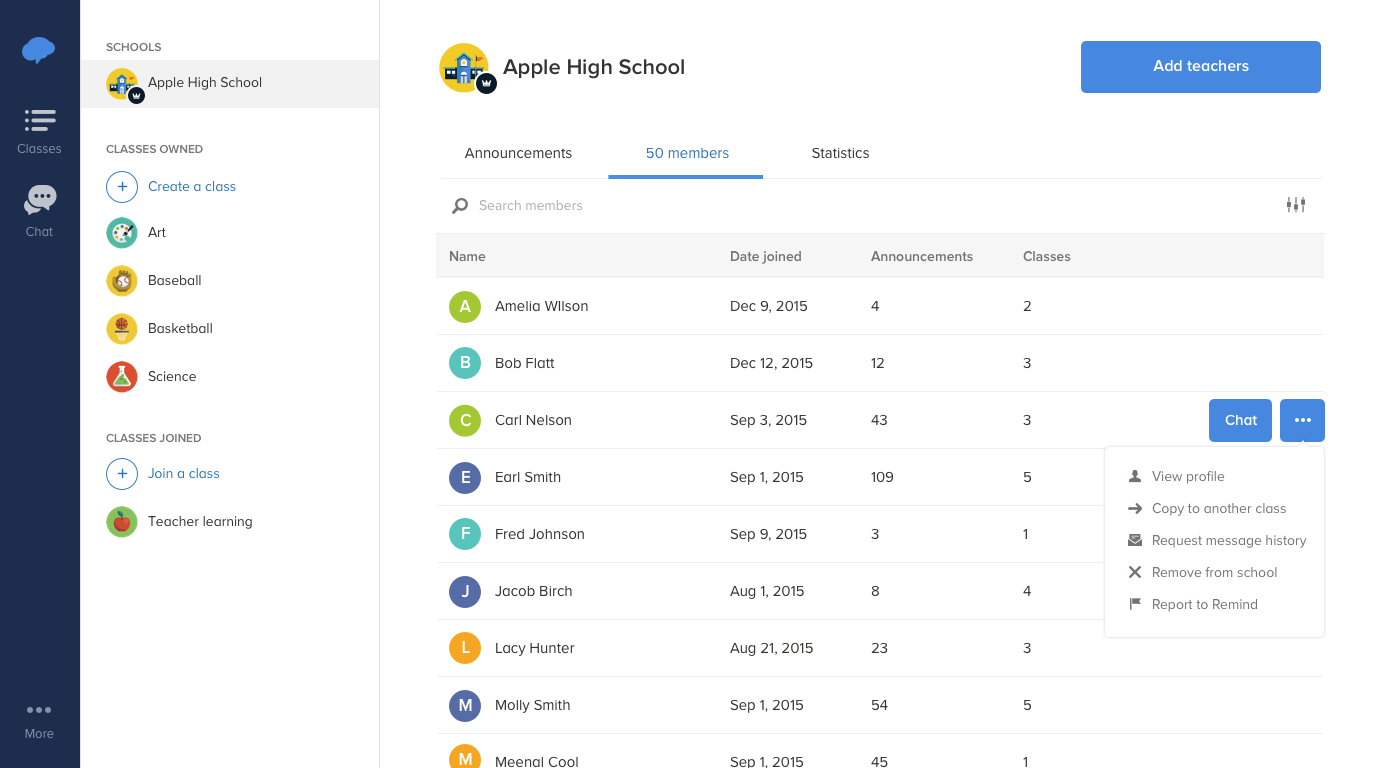
Task: Sort by the Classes column header
Action: [x=1047, y=256]
